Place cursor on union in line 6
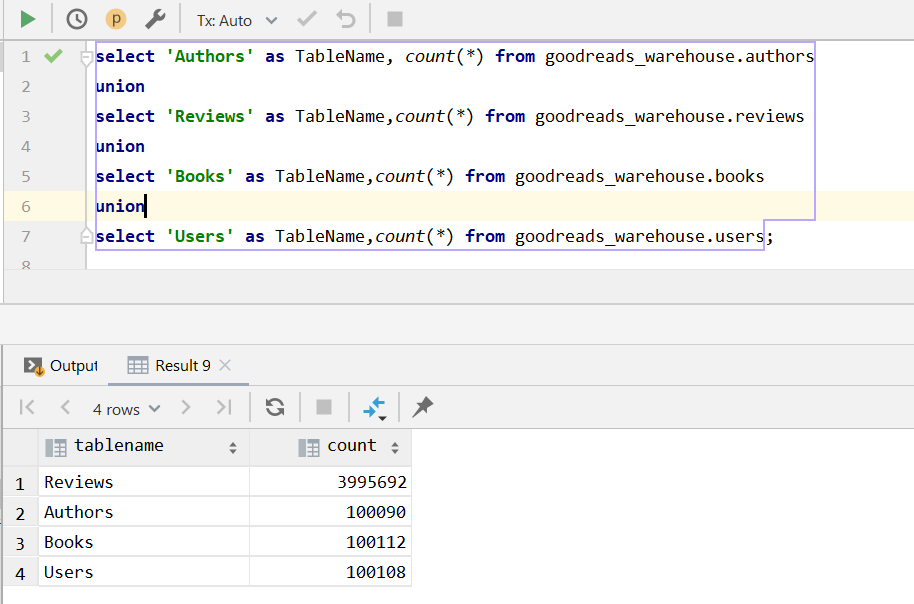 click(x=120, y=206)
